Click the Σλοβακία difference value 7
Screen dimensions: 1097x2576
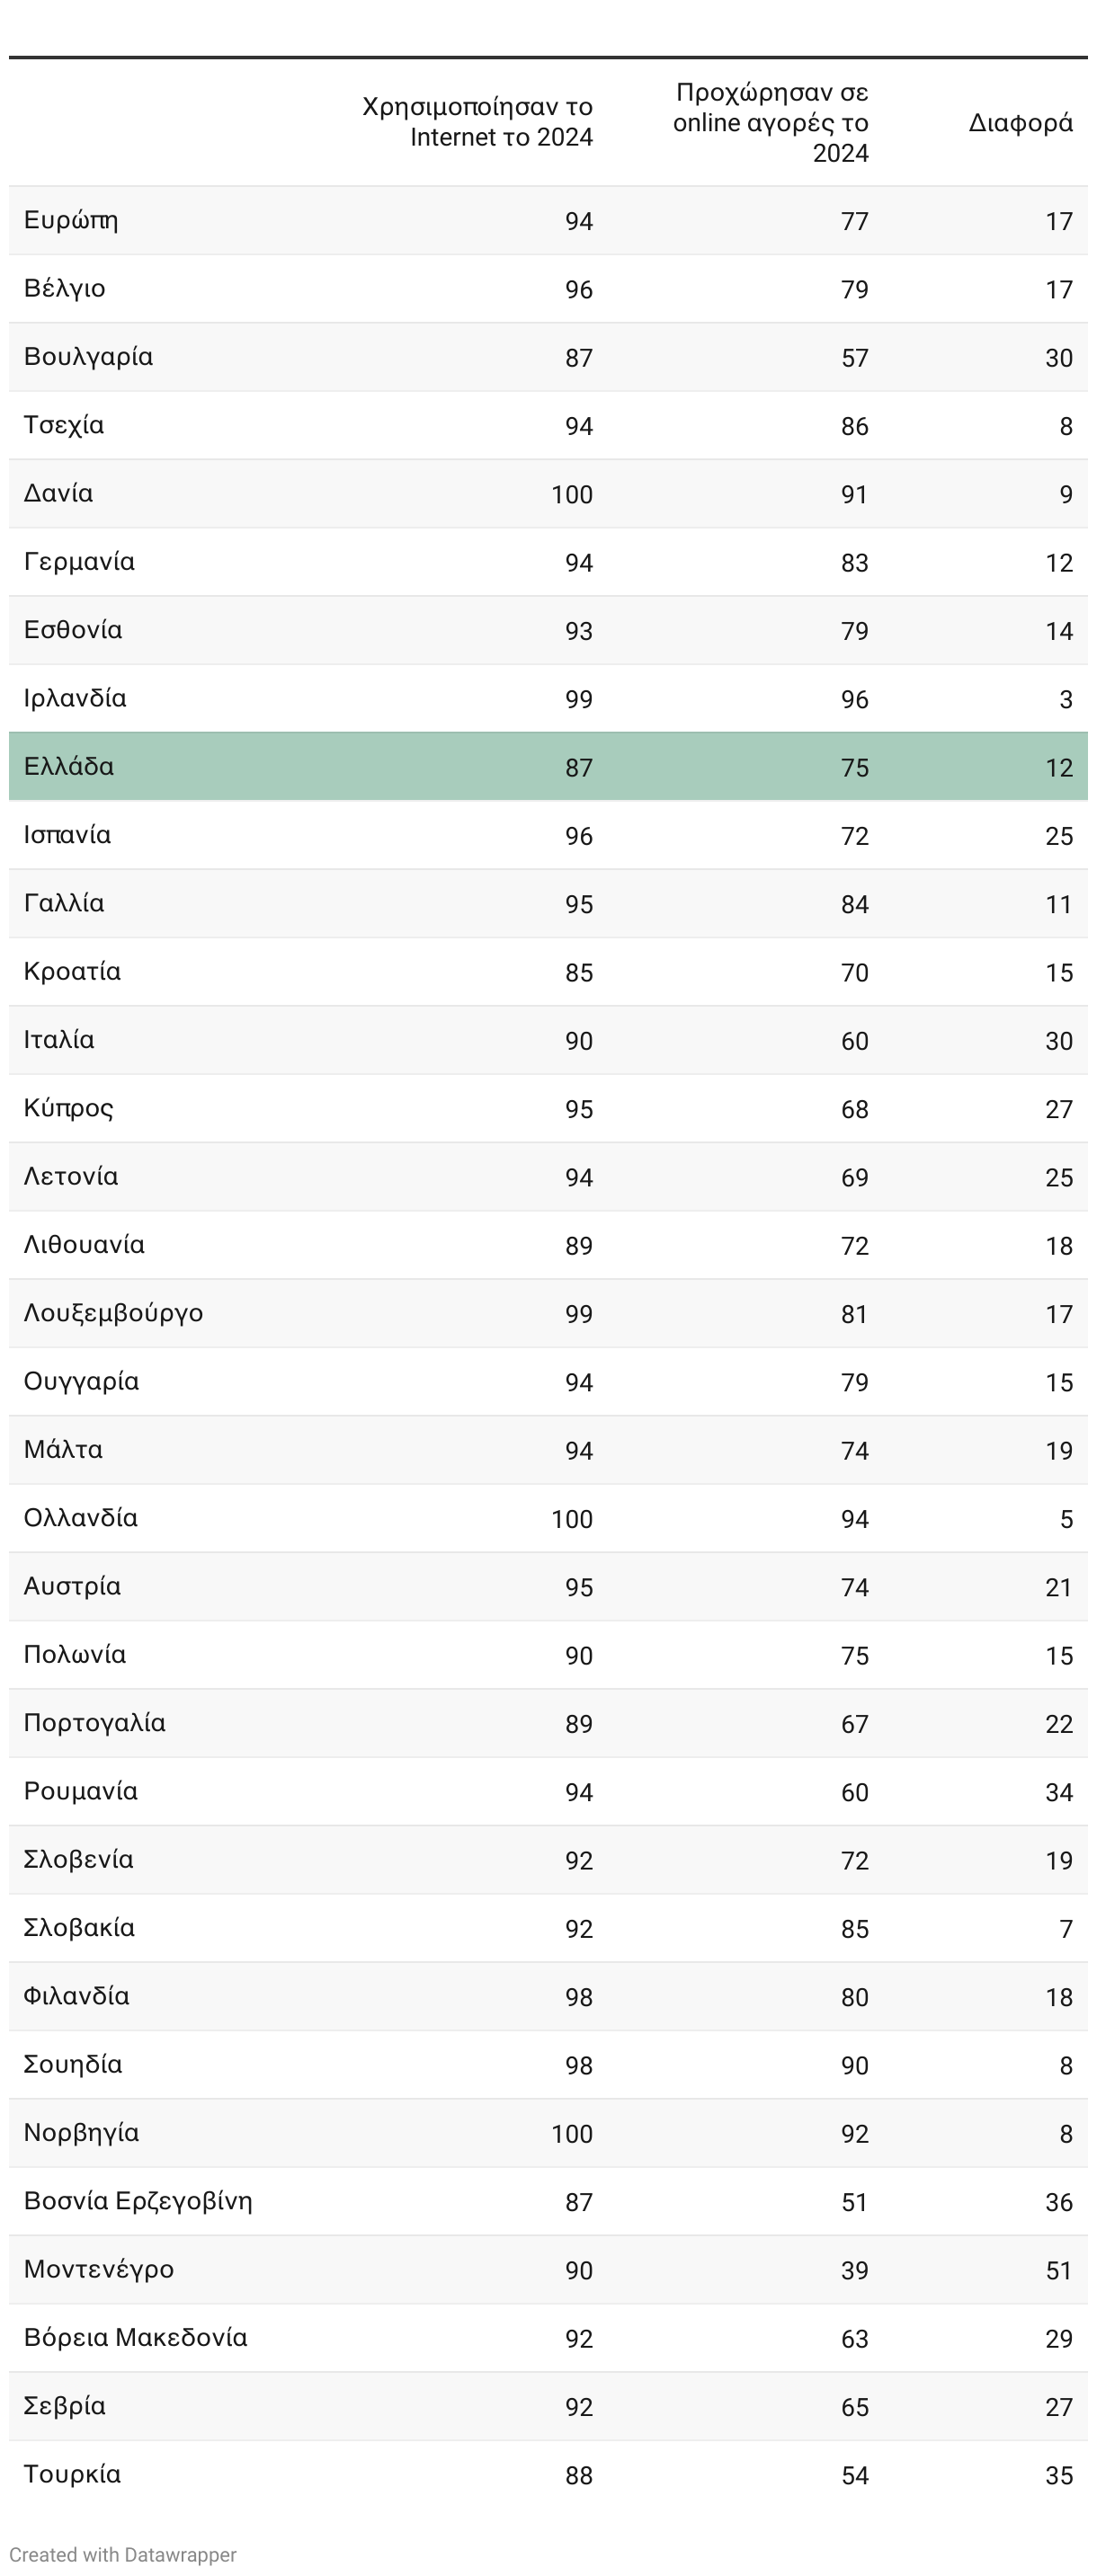click(x=1066, y=1929)
